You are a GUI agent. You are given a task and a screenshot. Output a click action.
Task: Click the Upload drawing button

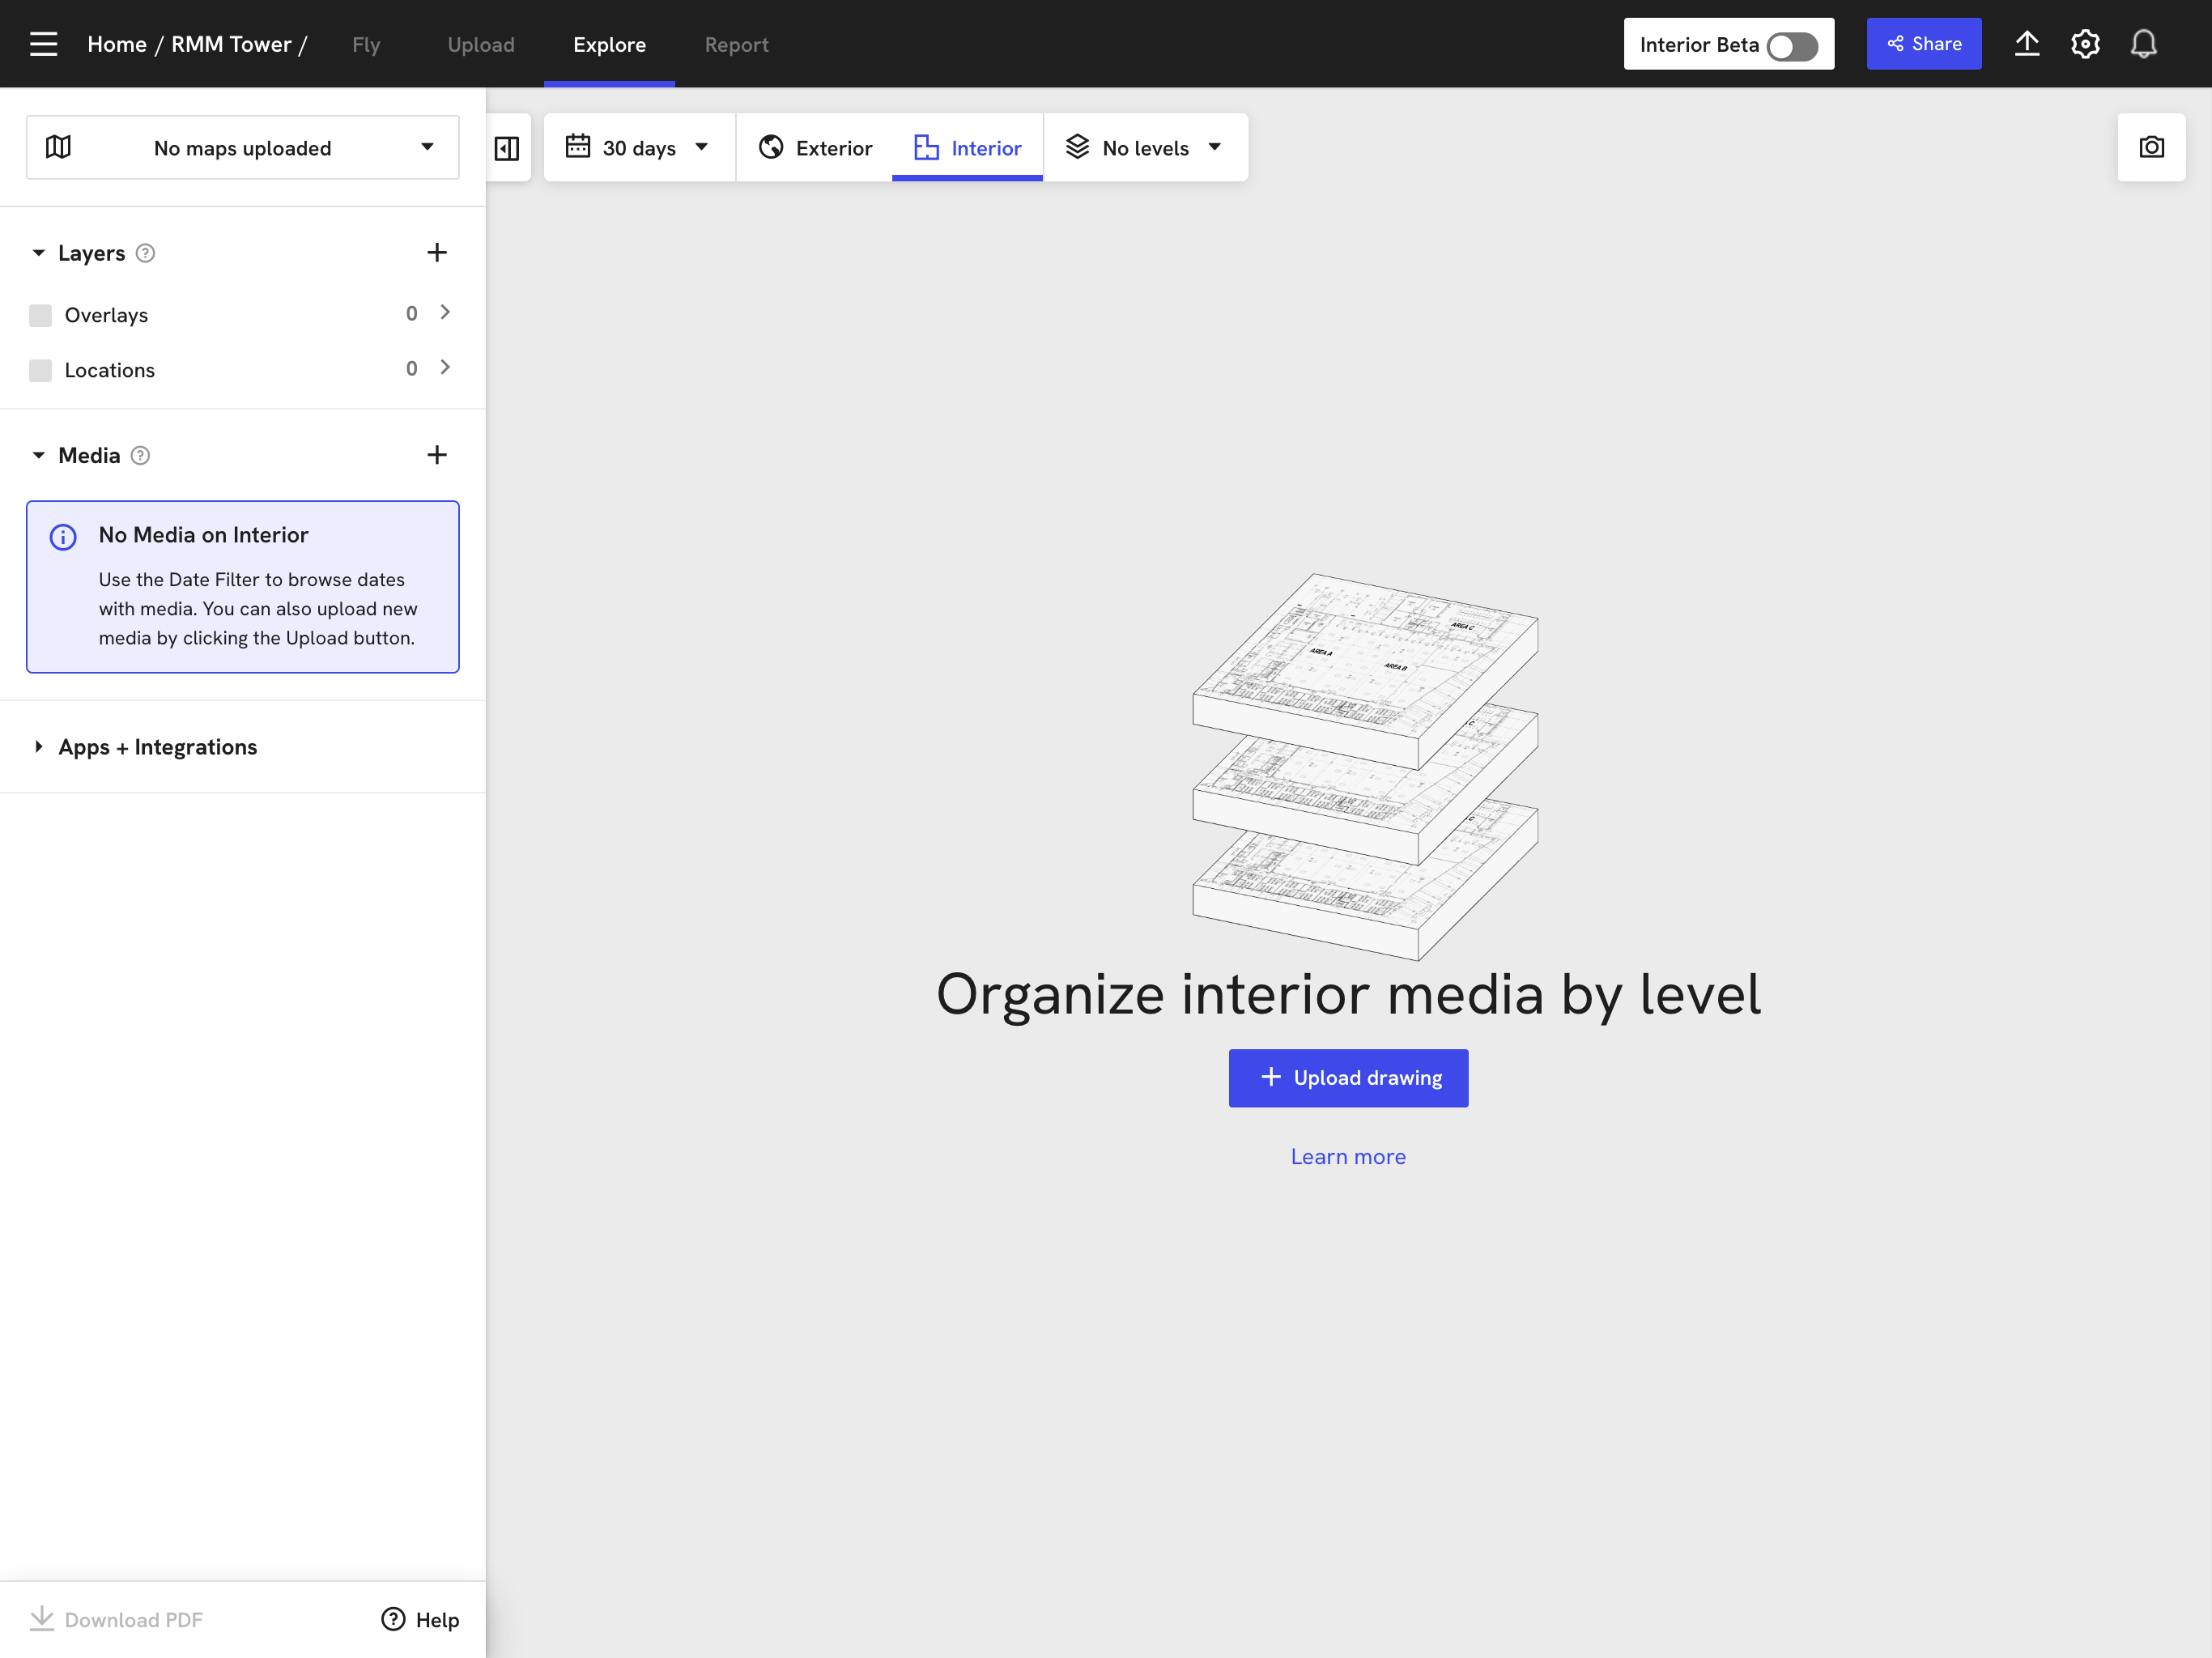pos(1348,1078)
